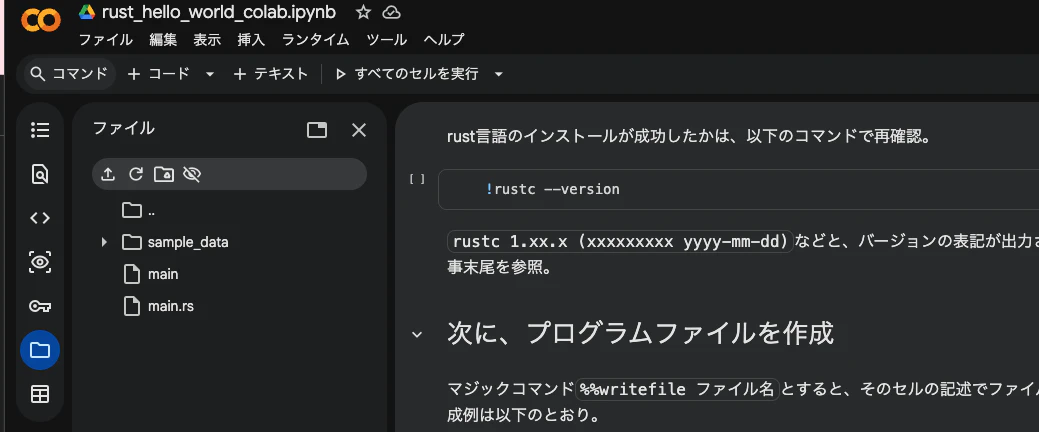Star the rust_hello_world_colab.ipynb notebook
Image resolution: width=1039 pixels, height=432 pixels.
[x=362, y=12]
